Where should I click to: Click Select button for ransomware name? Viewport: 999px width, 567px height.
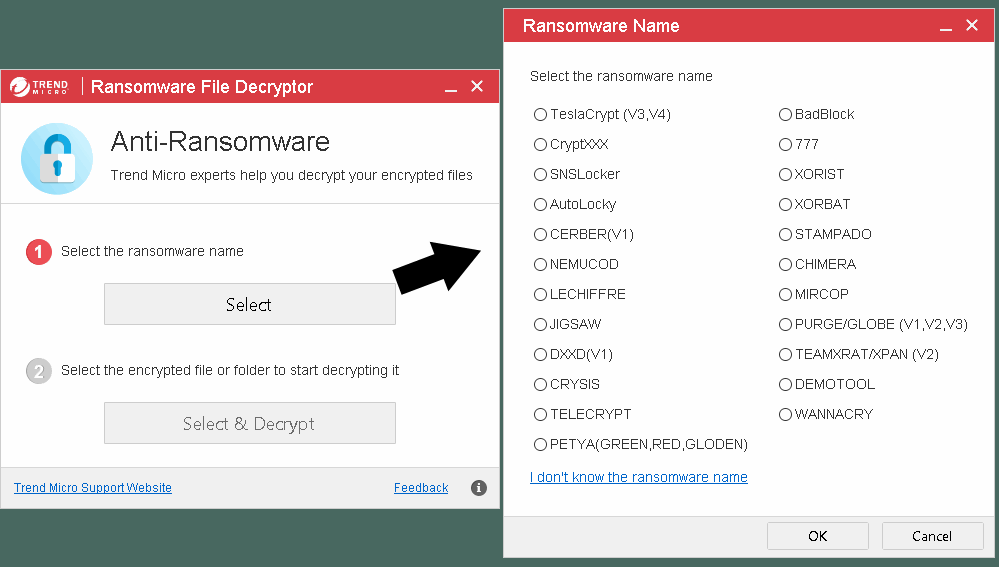(250, 304)
